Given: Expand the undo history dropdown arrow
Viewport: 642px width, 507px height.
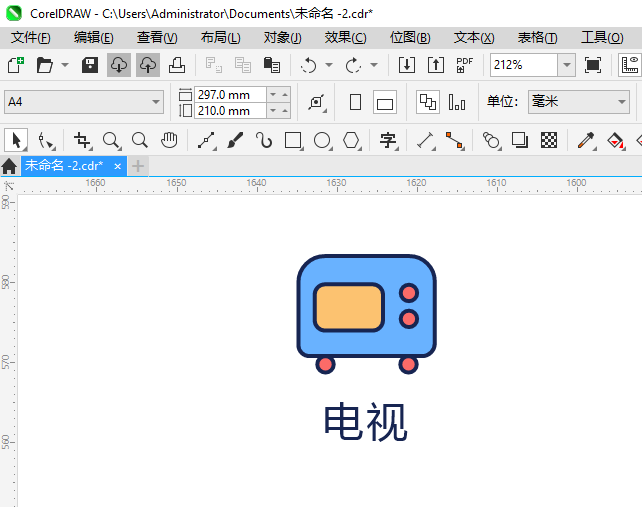Looking at the screenshot, I should [329, 65].
